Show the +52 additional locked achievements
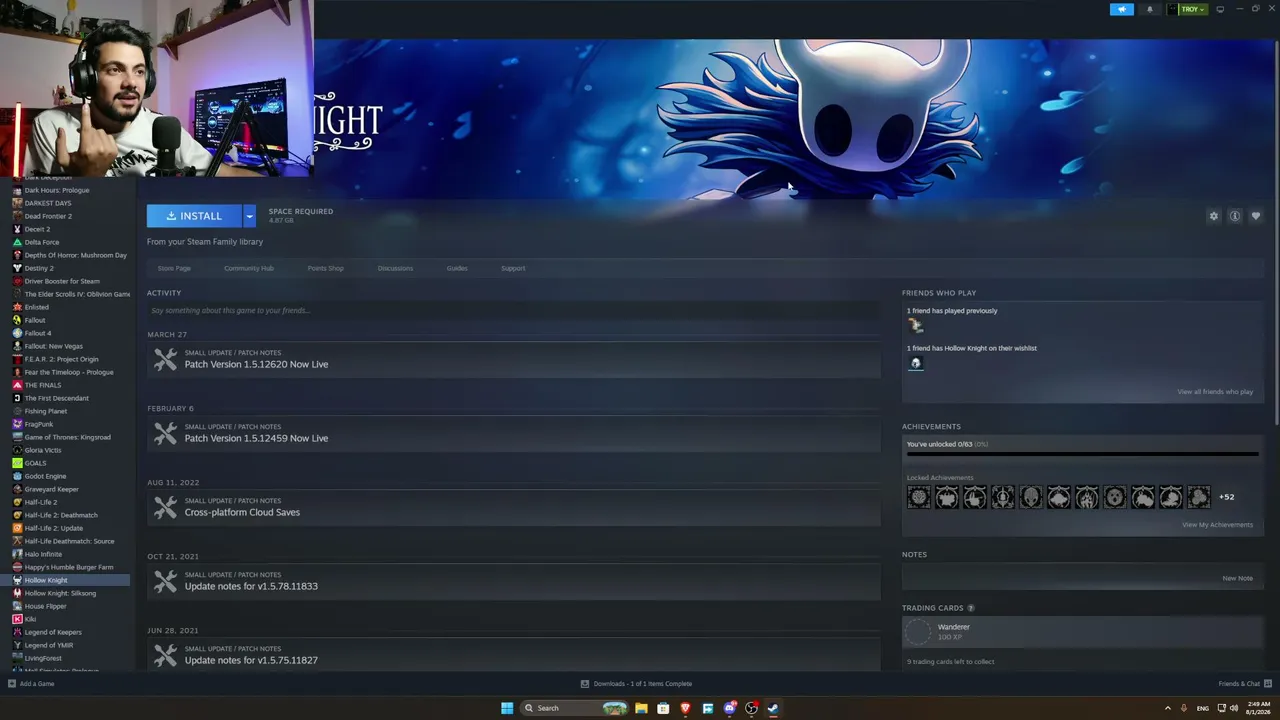Viewport: 1280px width, 720px height. (1226, 497)
